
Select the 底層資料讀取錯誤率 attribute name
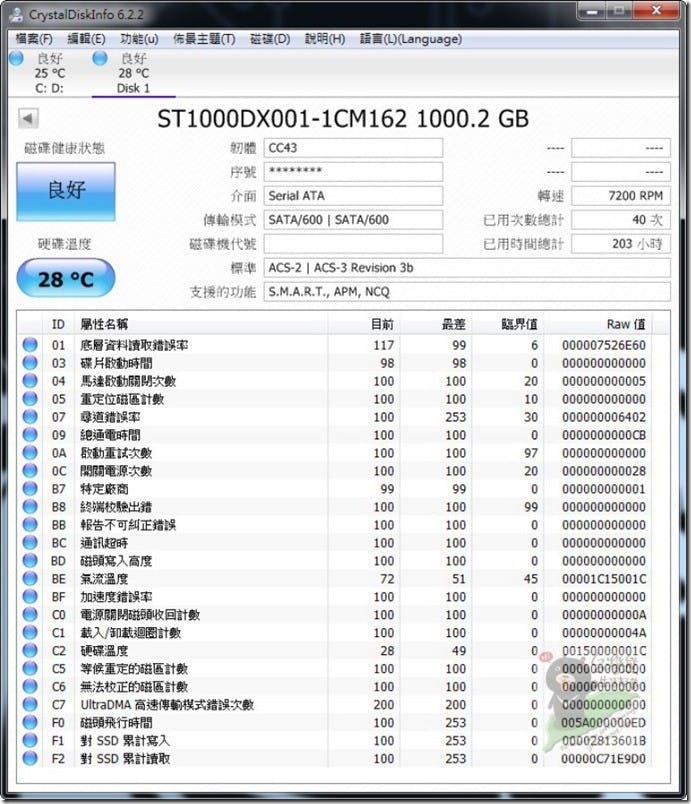point(134,345)
